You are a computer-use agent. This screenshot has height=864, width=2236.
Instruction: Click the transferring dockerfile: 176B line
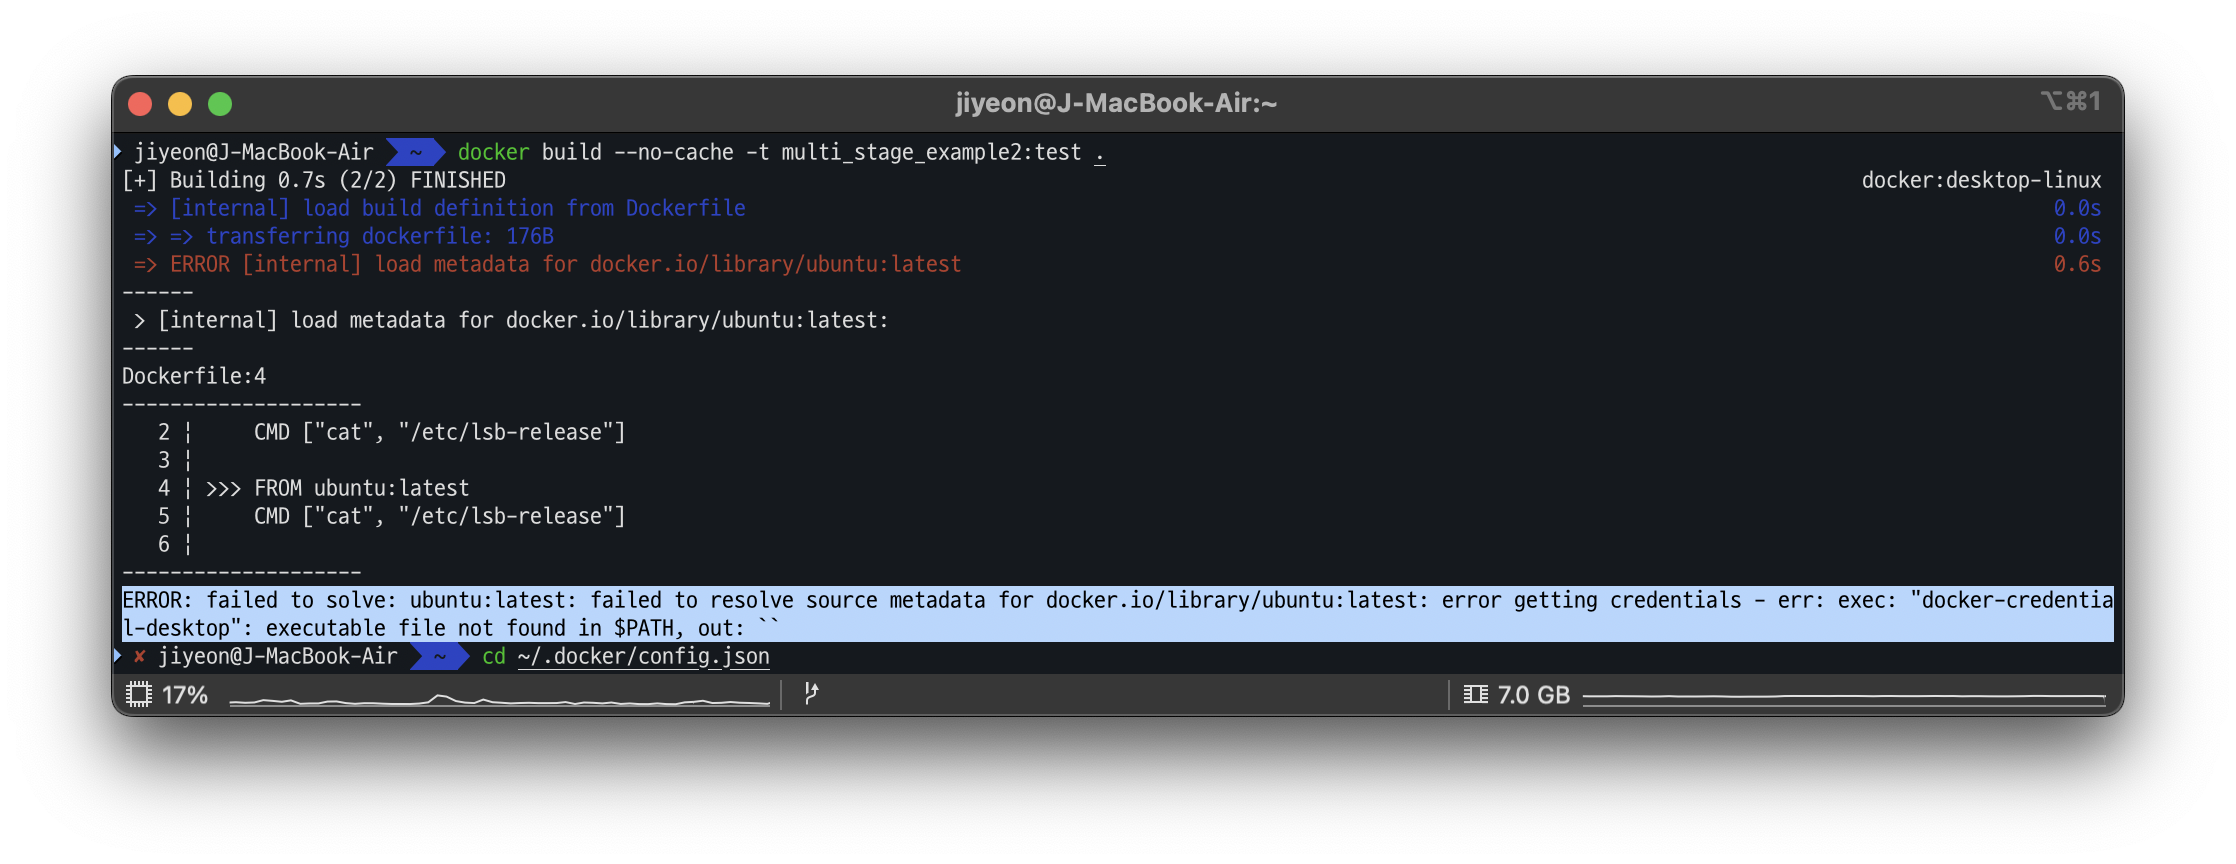pos(344,236)
